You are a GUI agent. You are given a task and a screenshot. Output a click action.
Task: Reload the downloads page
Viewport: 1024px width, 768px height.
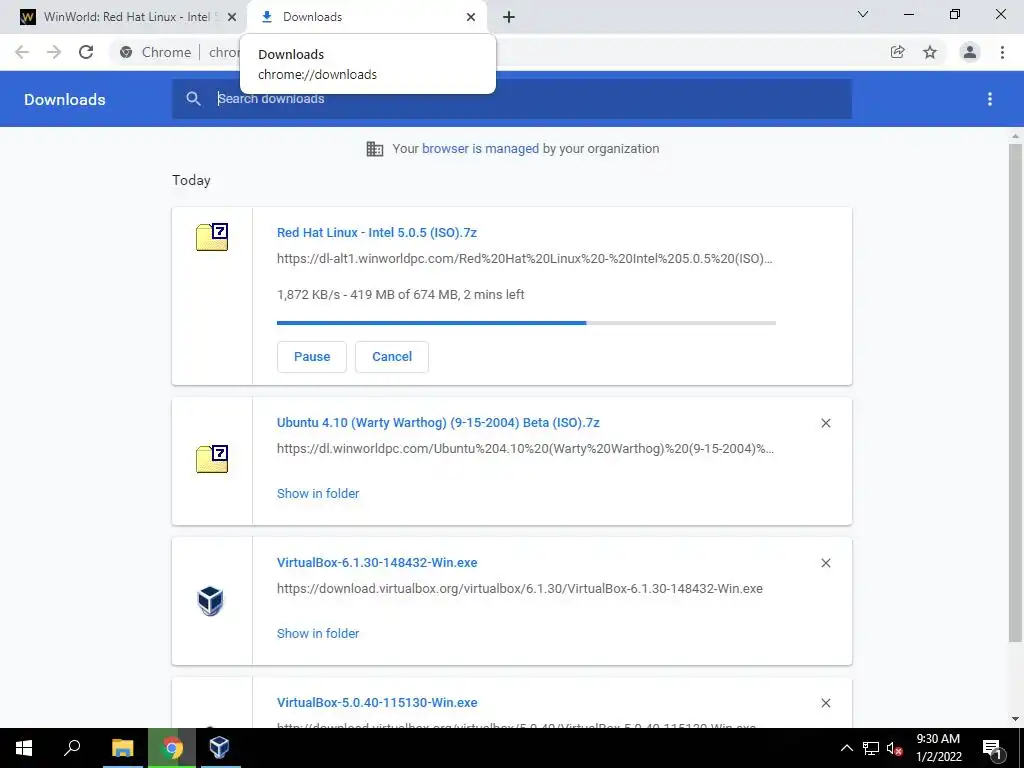(86, 52)
